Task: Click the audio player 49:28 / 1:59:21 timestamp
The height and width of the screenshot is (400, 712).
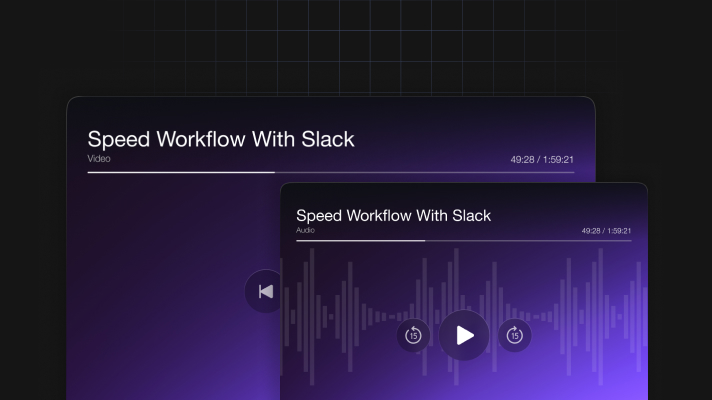Action: point(606,230)
